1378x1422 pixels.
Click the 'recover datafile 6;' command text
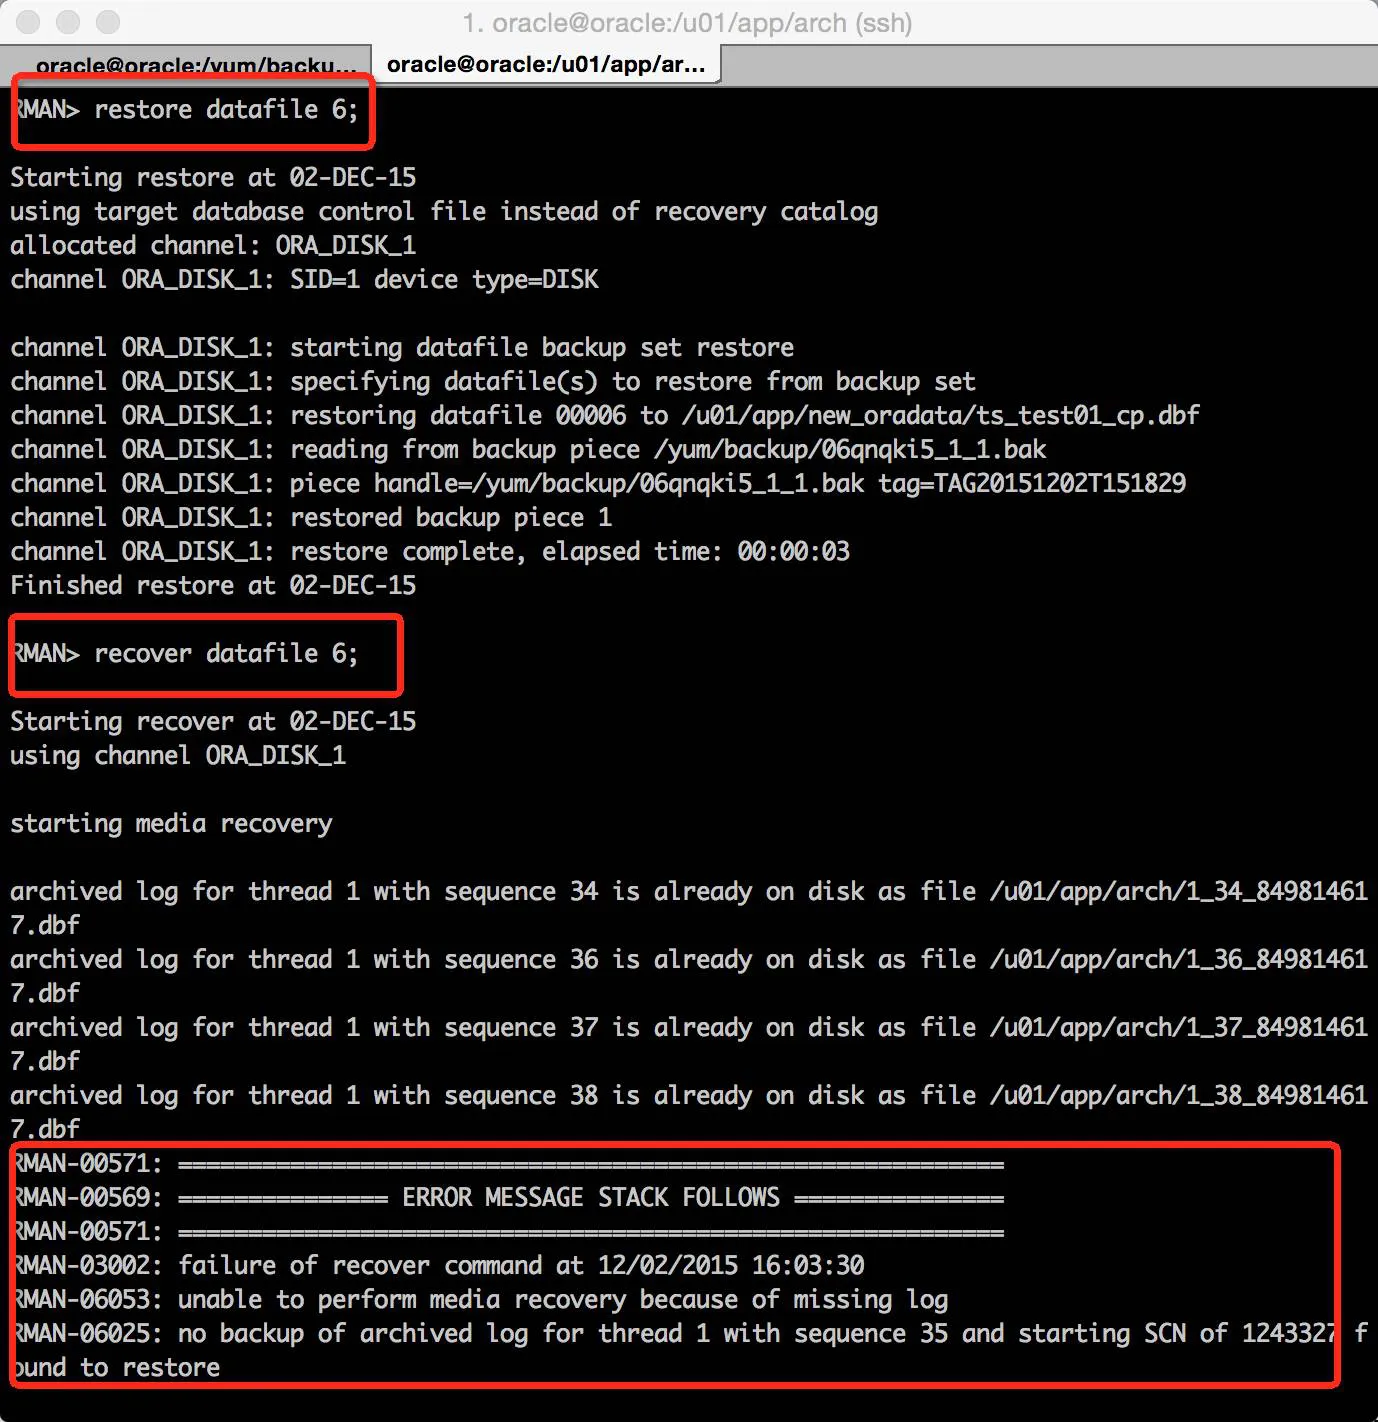[x=226, y=654]
